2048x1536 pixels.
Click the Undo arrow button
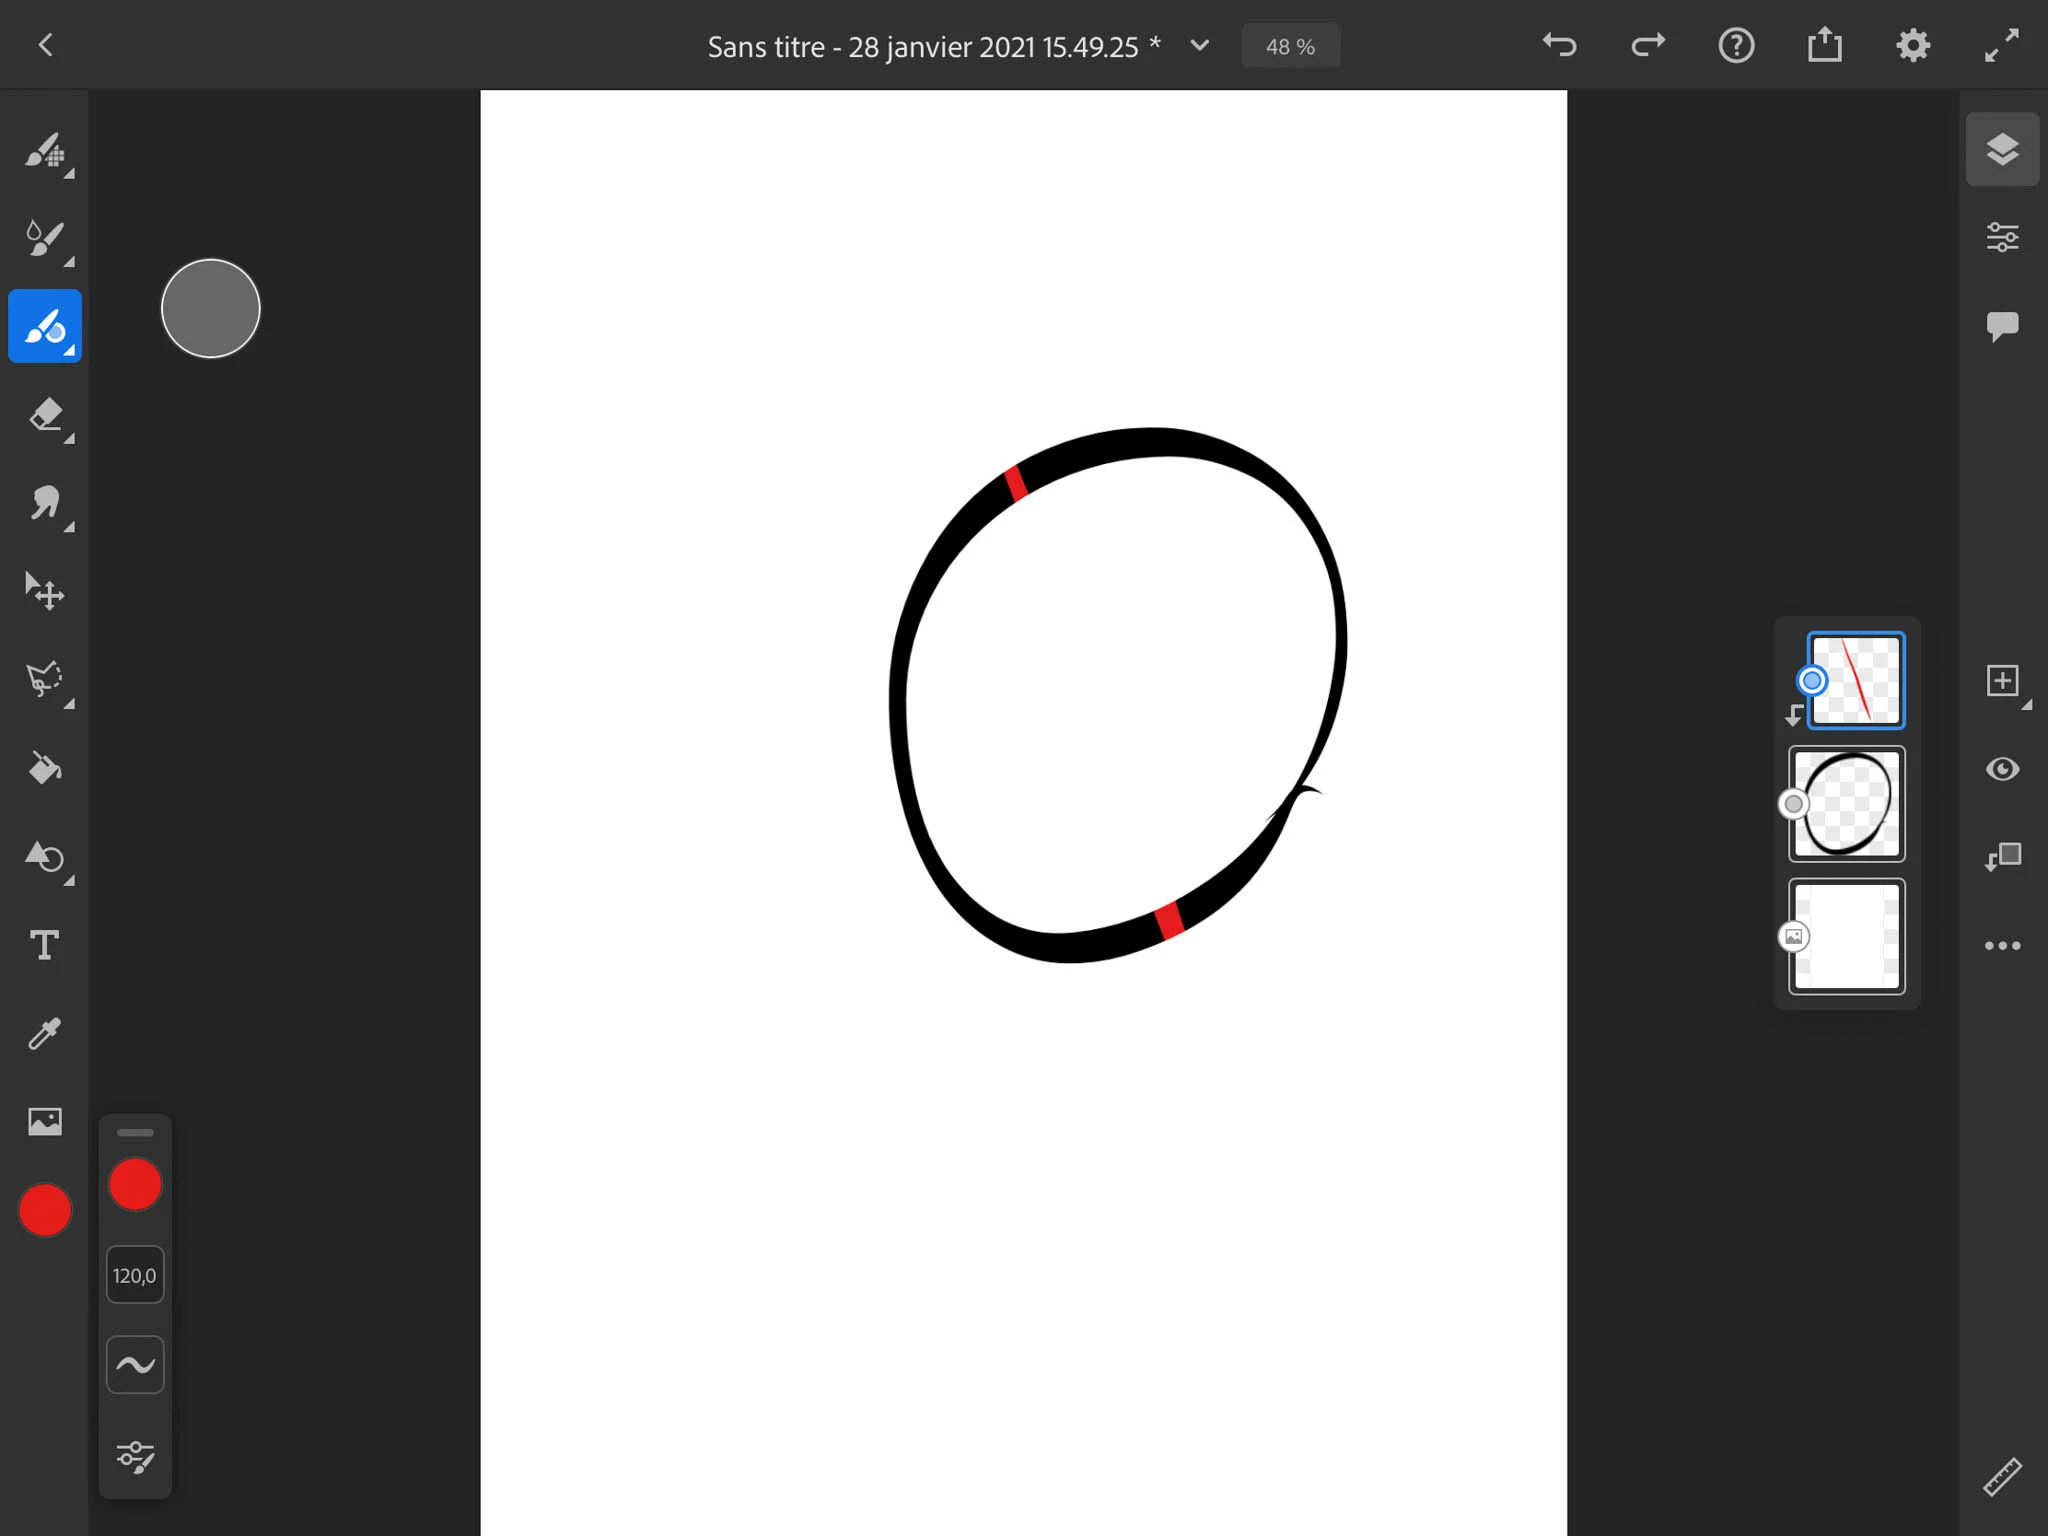[x=1559, y=45]
